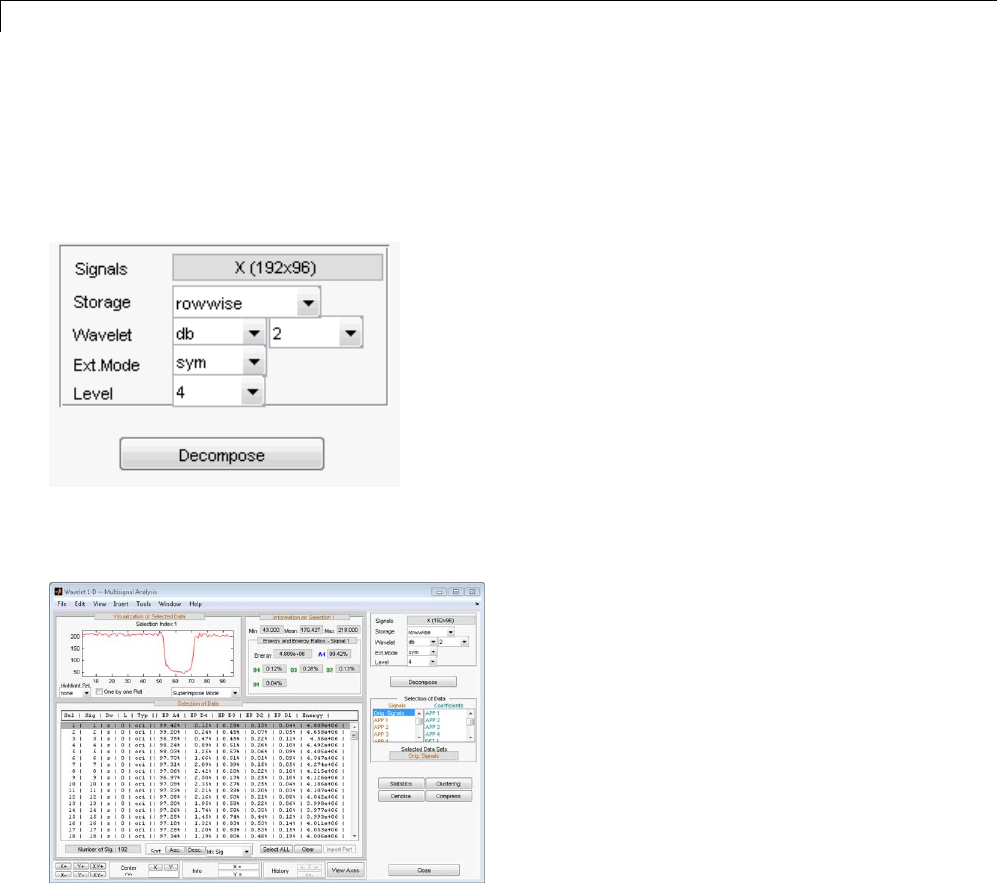
Task: Click the Desc. sort button
Action: tap(195, 850)
